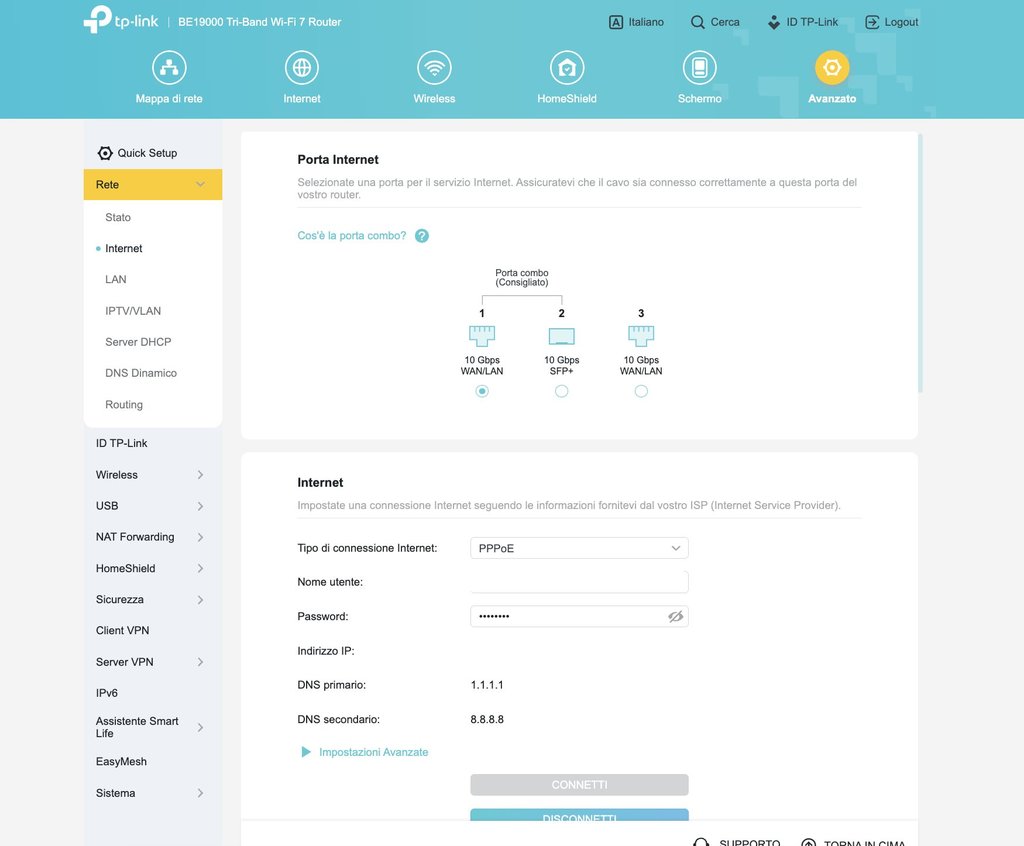Open Server DHCP in the sidebar
The height and width of the screenshot is (846, 1024).
(138, 342)
